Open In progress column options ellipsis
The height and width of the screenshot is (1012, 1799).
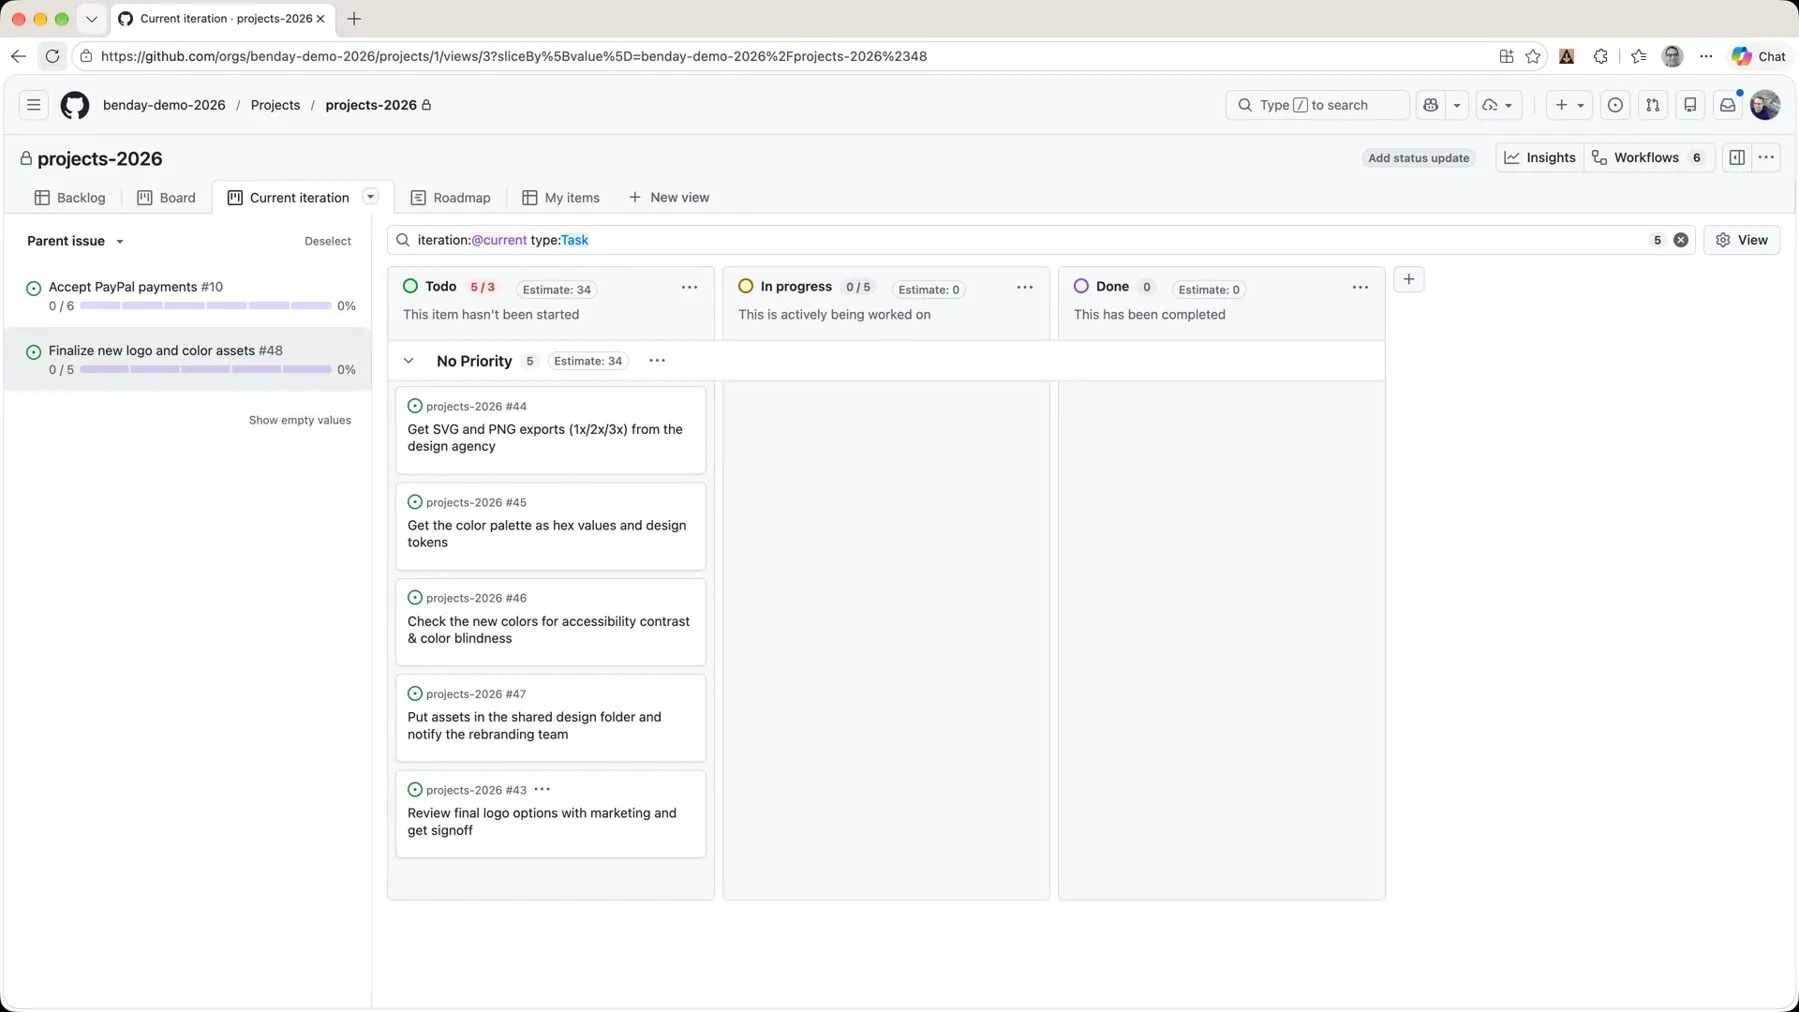pos(1025,288)
